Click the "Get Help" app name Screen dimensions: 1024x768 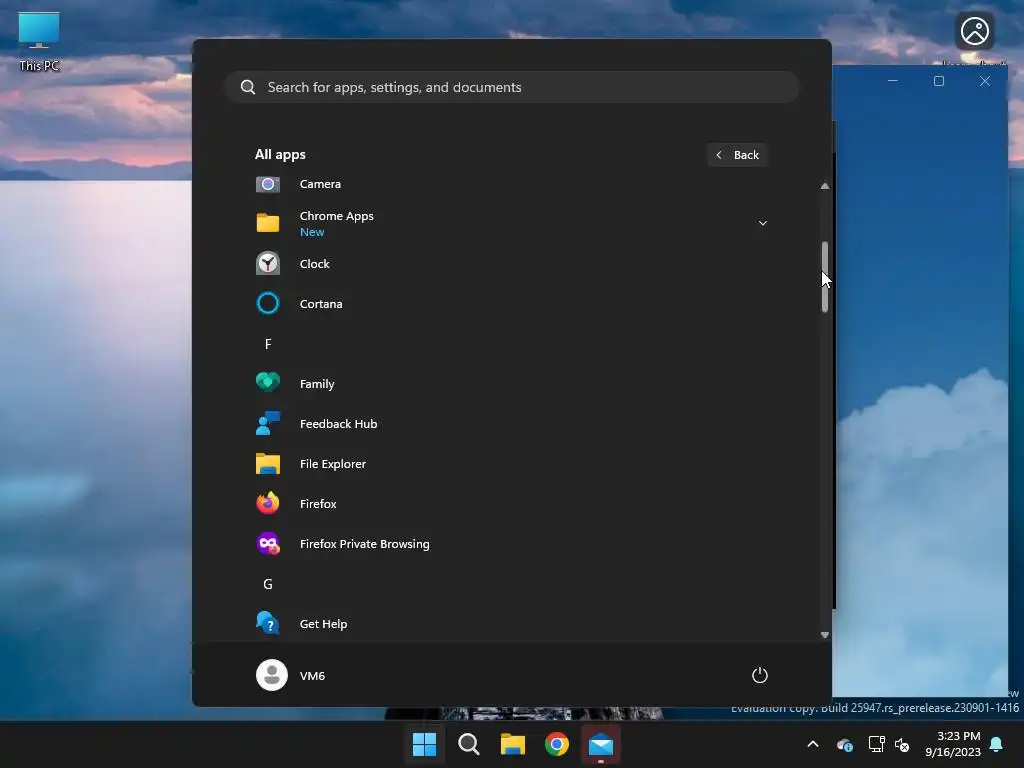[323, 624]
